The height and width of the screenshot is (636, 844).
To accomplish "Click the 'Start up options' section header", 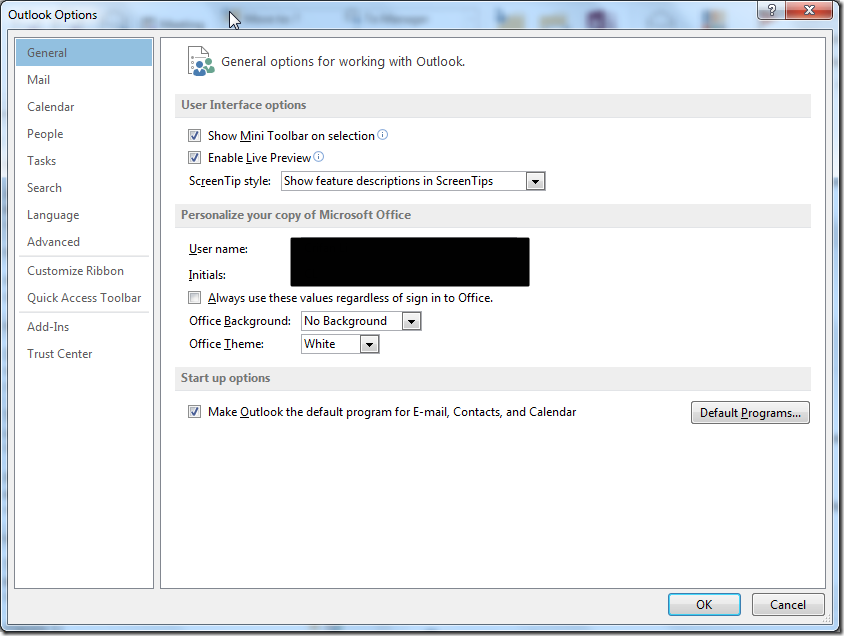I will click(225, 378).
